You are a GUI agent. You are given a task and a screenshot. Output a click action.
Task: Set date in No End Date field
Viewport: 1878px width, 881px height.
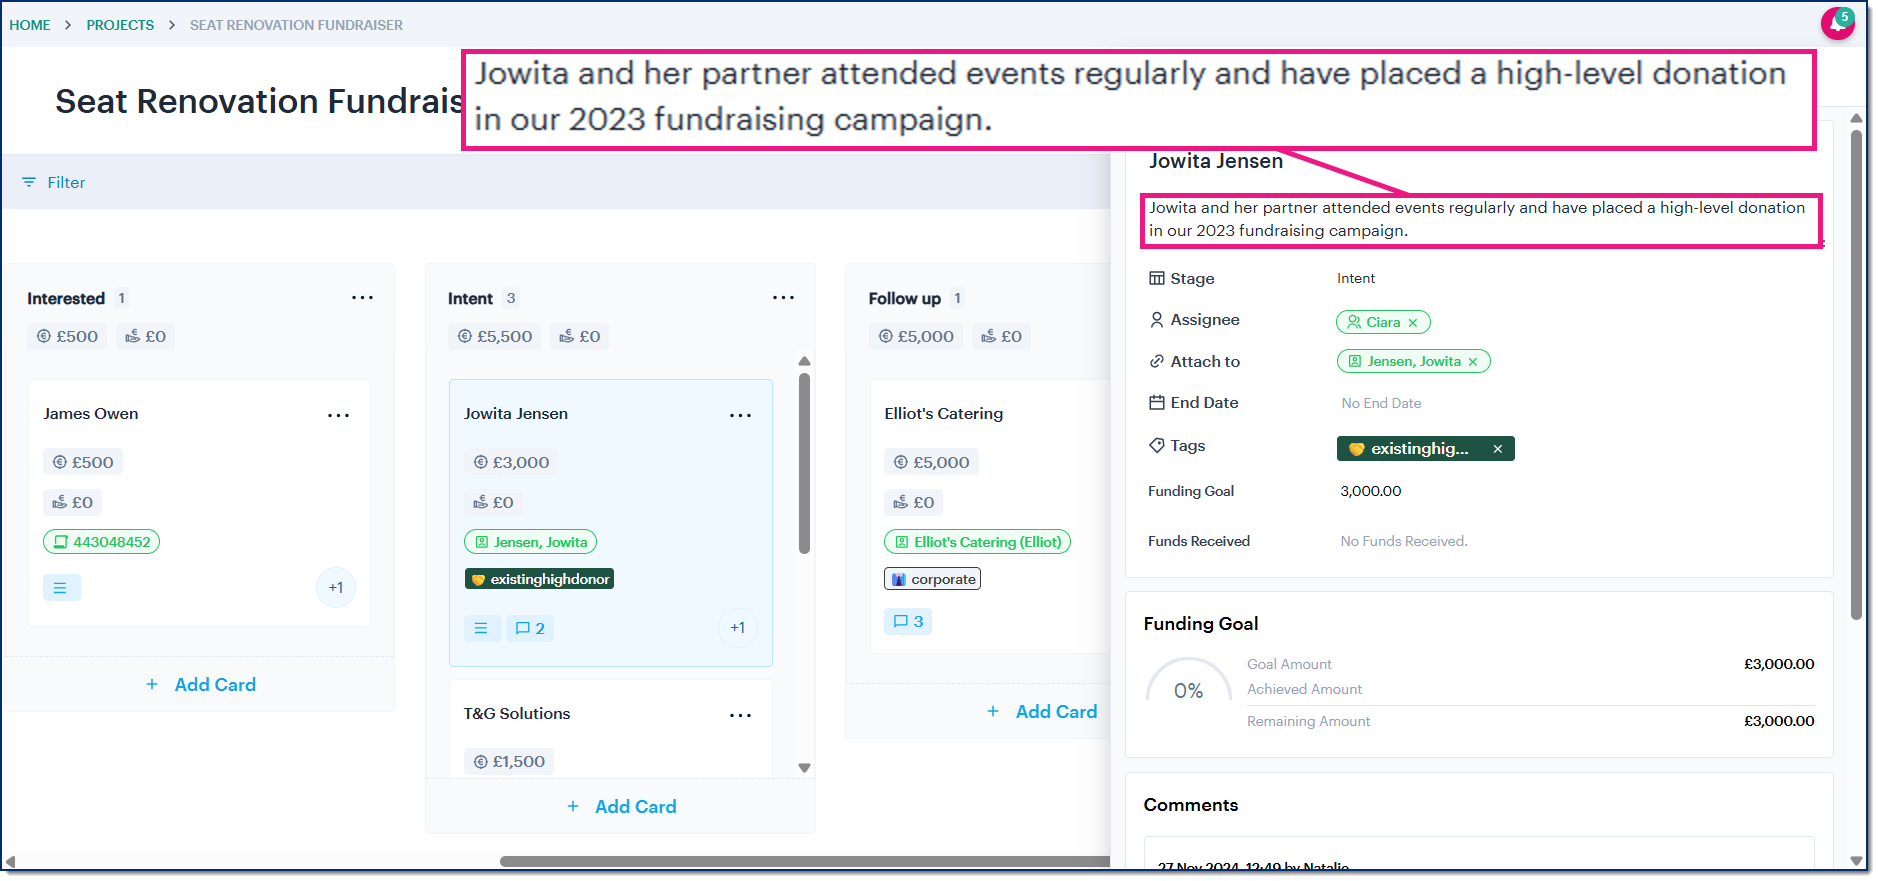click(x=1381, y=403)
